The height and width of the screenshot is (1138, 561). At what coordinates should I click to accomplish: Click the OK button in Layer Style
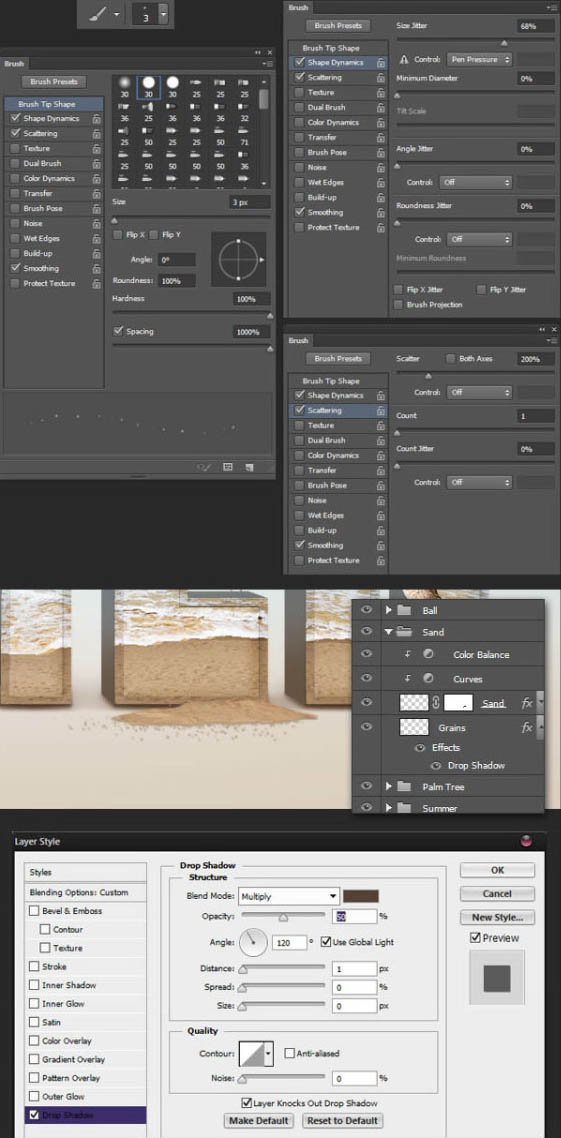coord(497,869)
